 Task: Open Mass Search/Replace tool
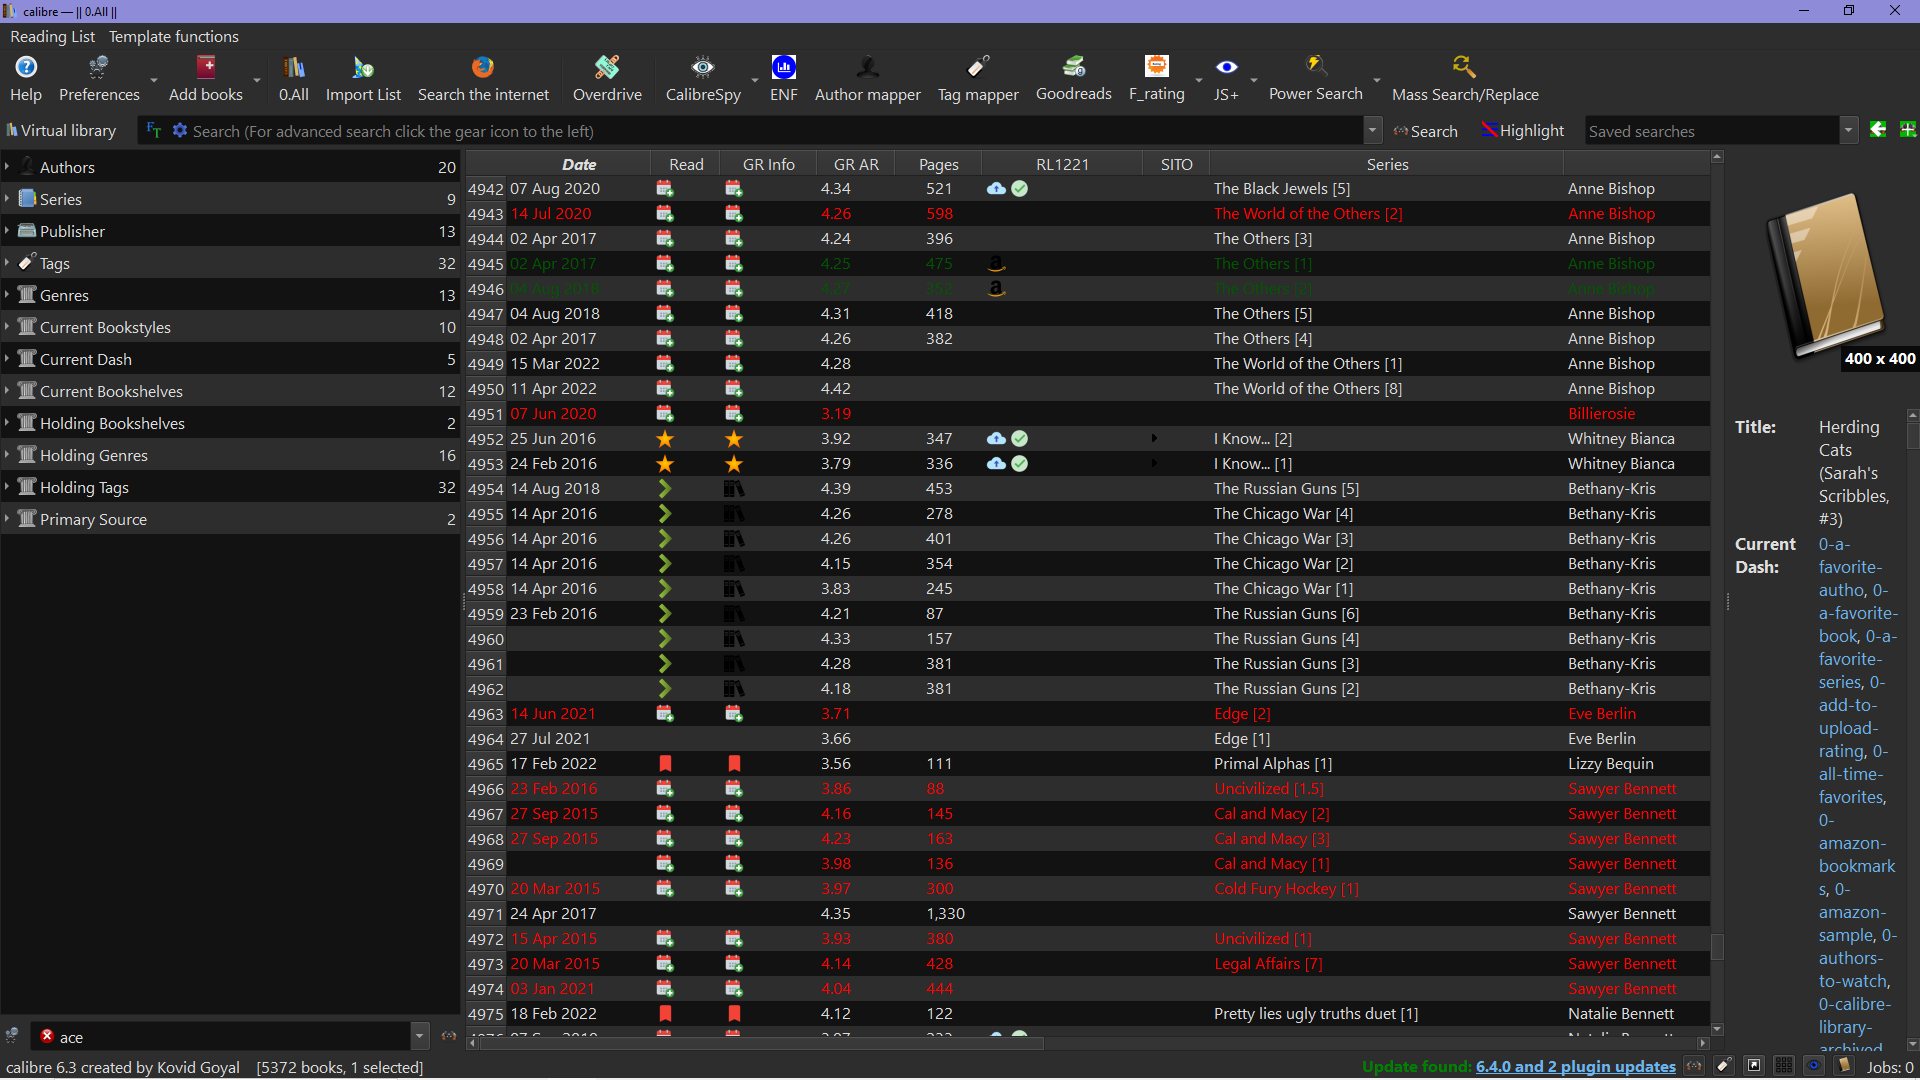click(1464, 78)
